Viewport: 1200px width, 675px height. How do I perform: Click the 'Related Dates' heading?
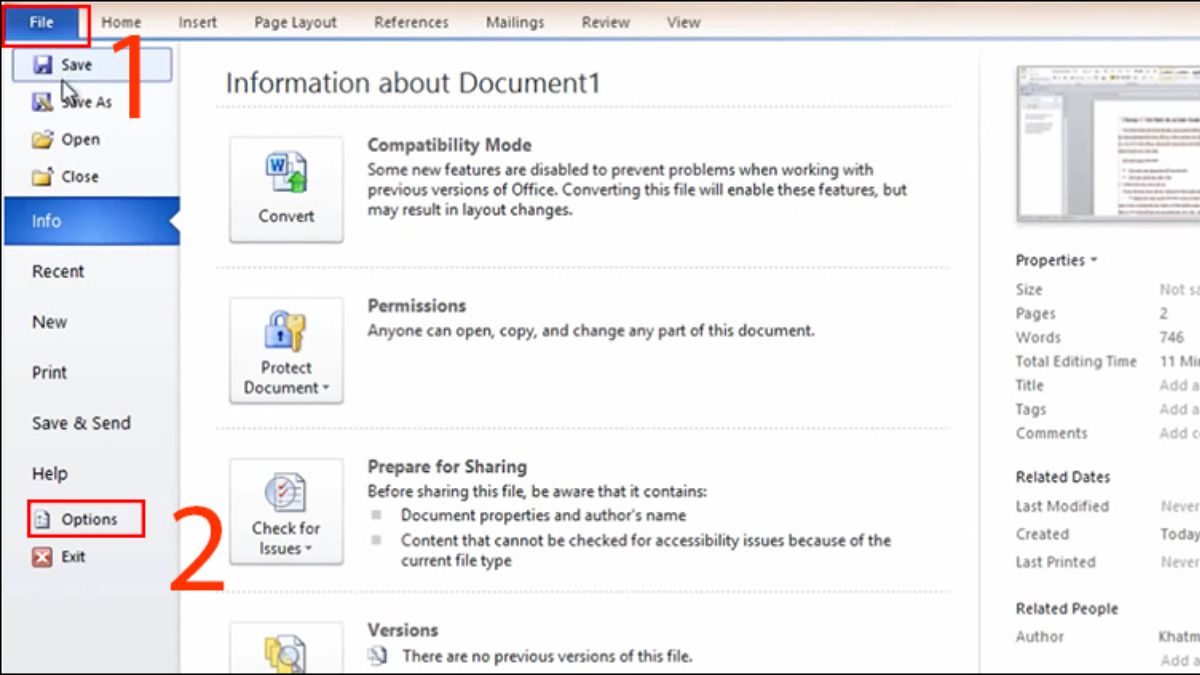1063,477
